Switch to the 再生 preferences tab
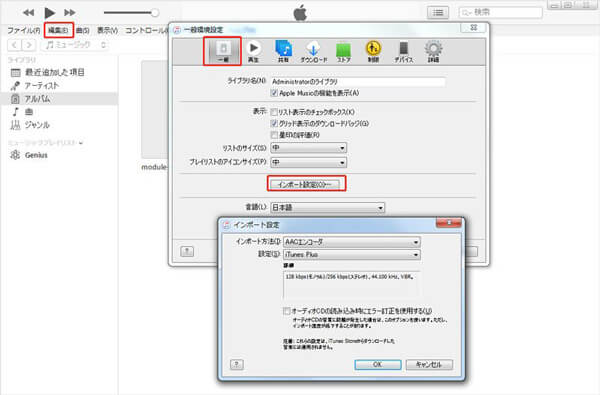The height and width of the screenshot is (395, 600). [x=253, y=51]
